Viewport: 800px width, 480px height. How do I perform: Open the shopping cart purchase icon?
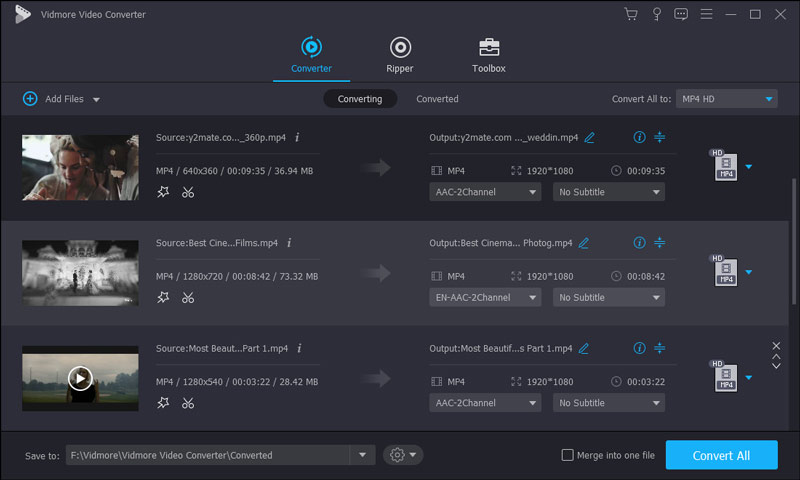click(x=630, y=14)
